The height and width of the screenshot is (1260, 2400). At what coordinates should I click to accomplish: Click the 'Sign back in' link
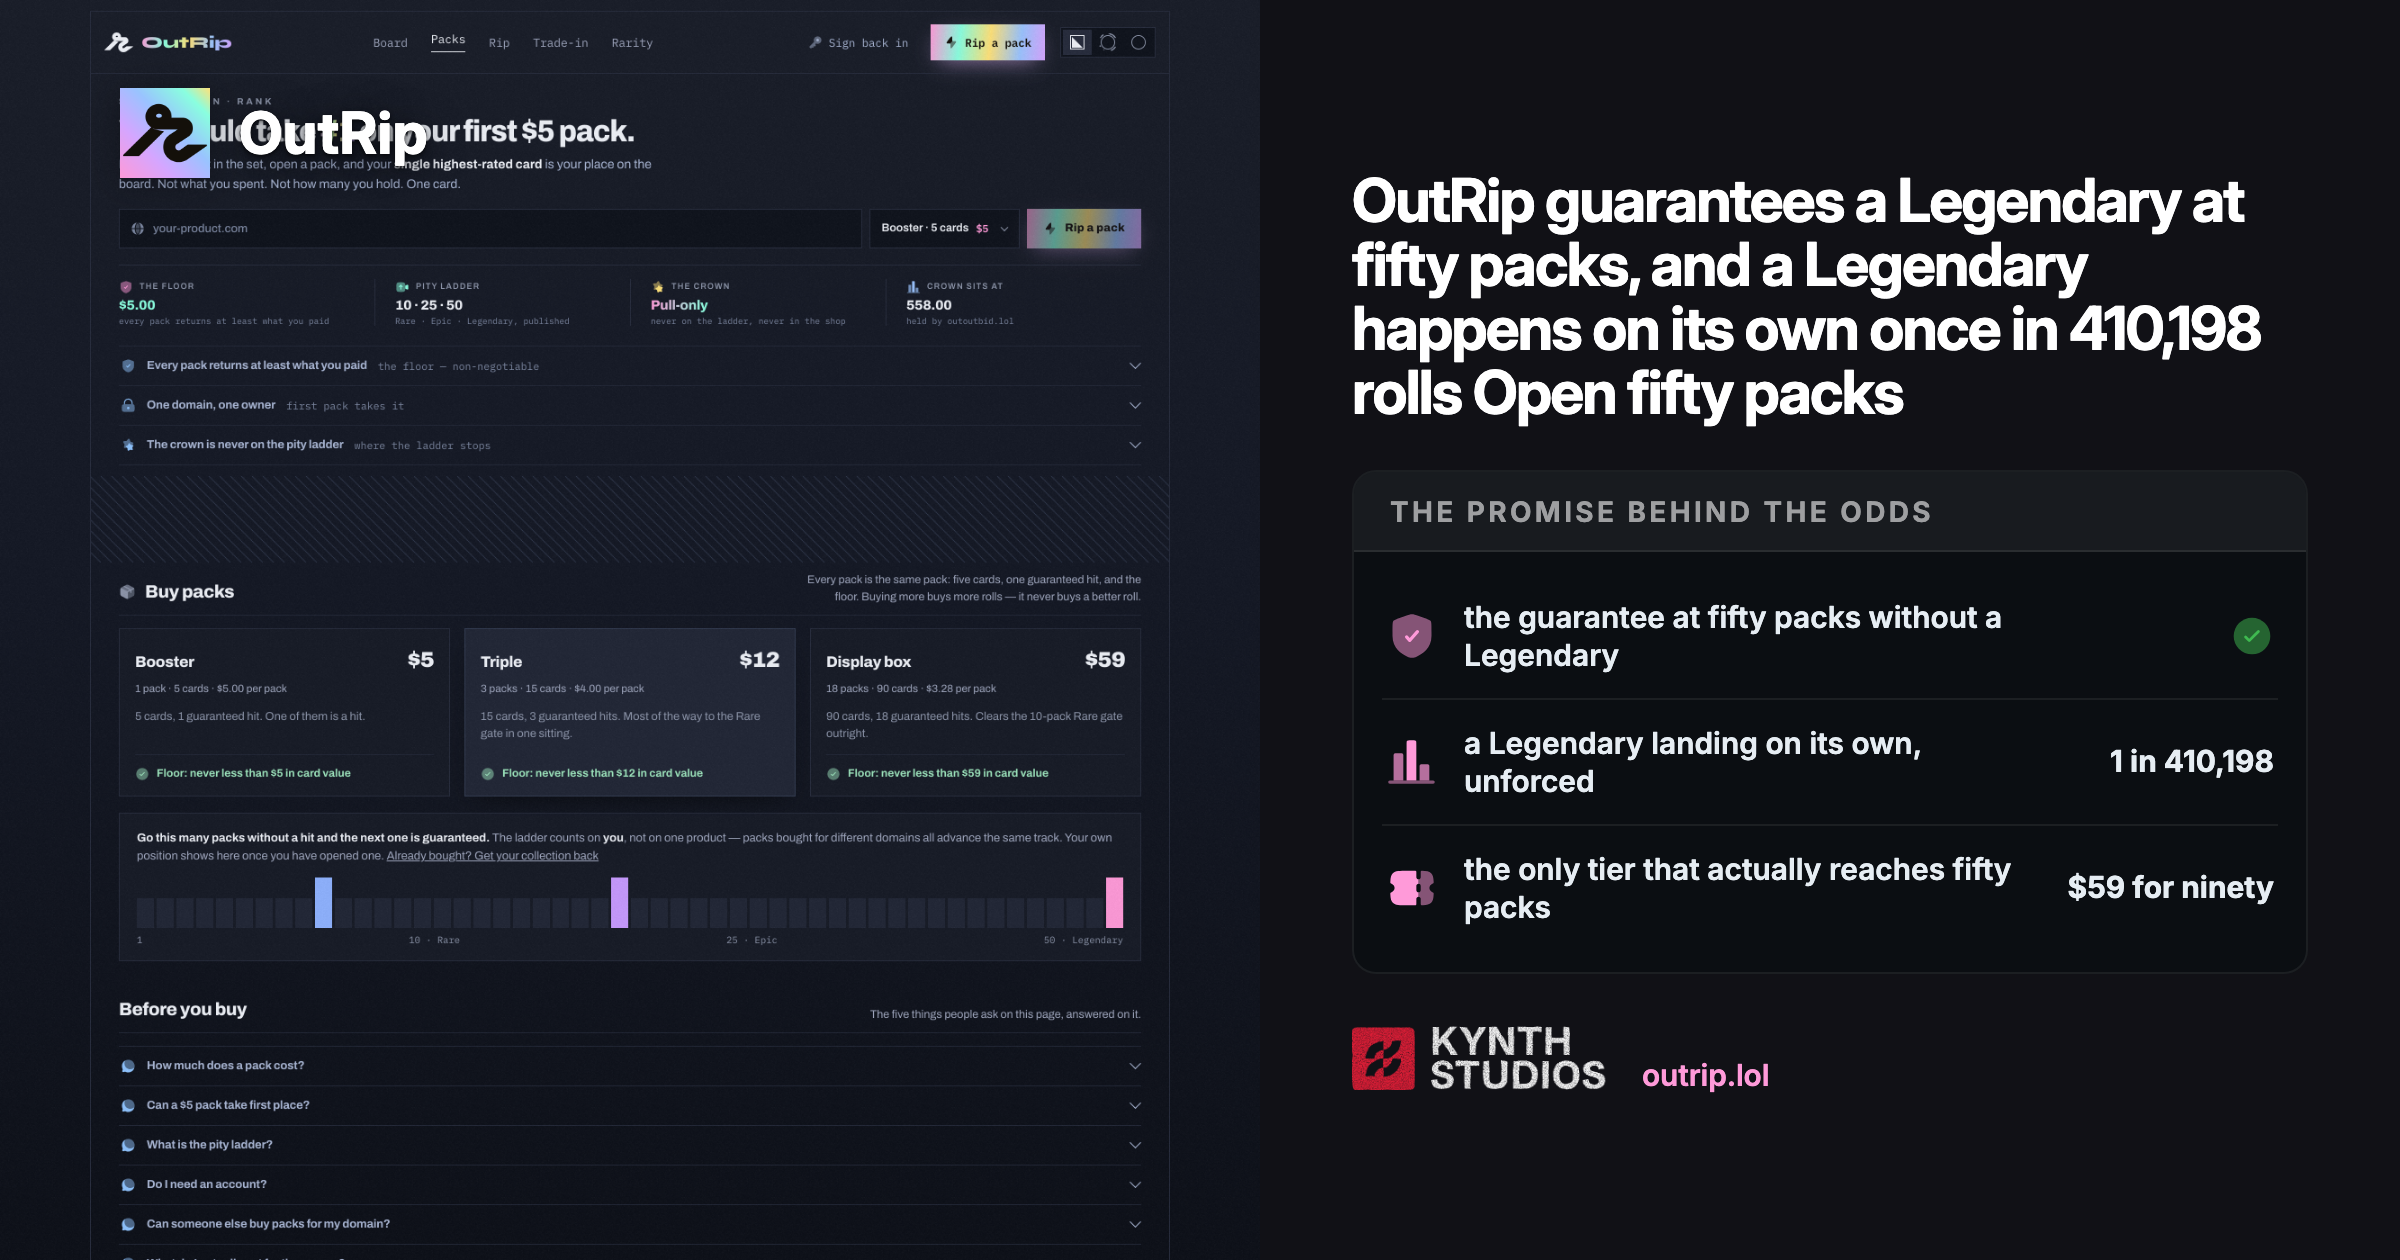(x=859, y=43)
